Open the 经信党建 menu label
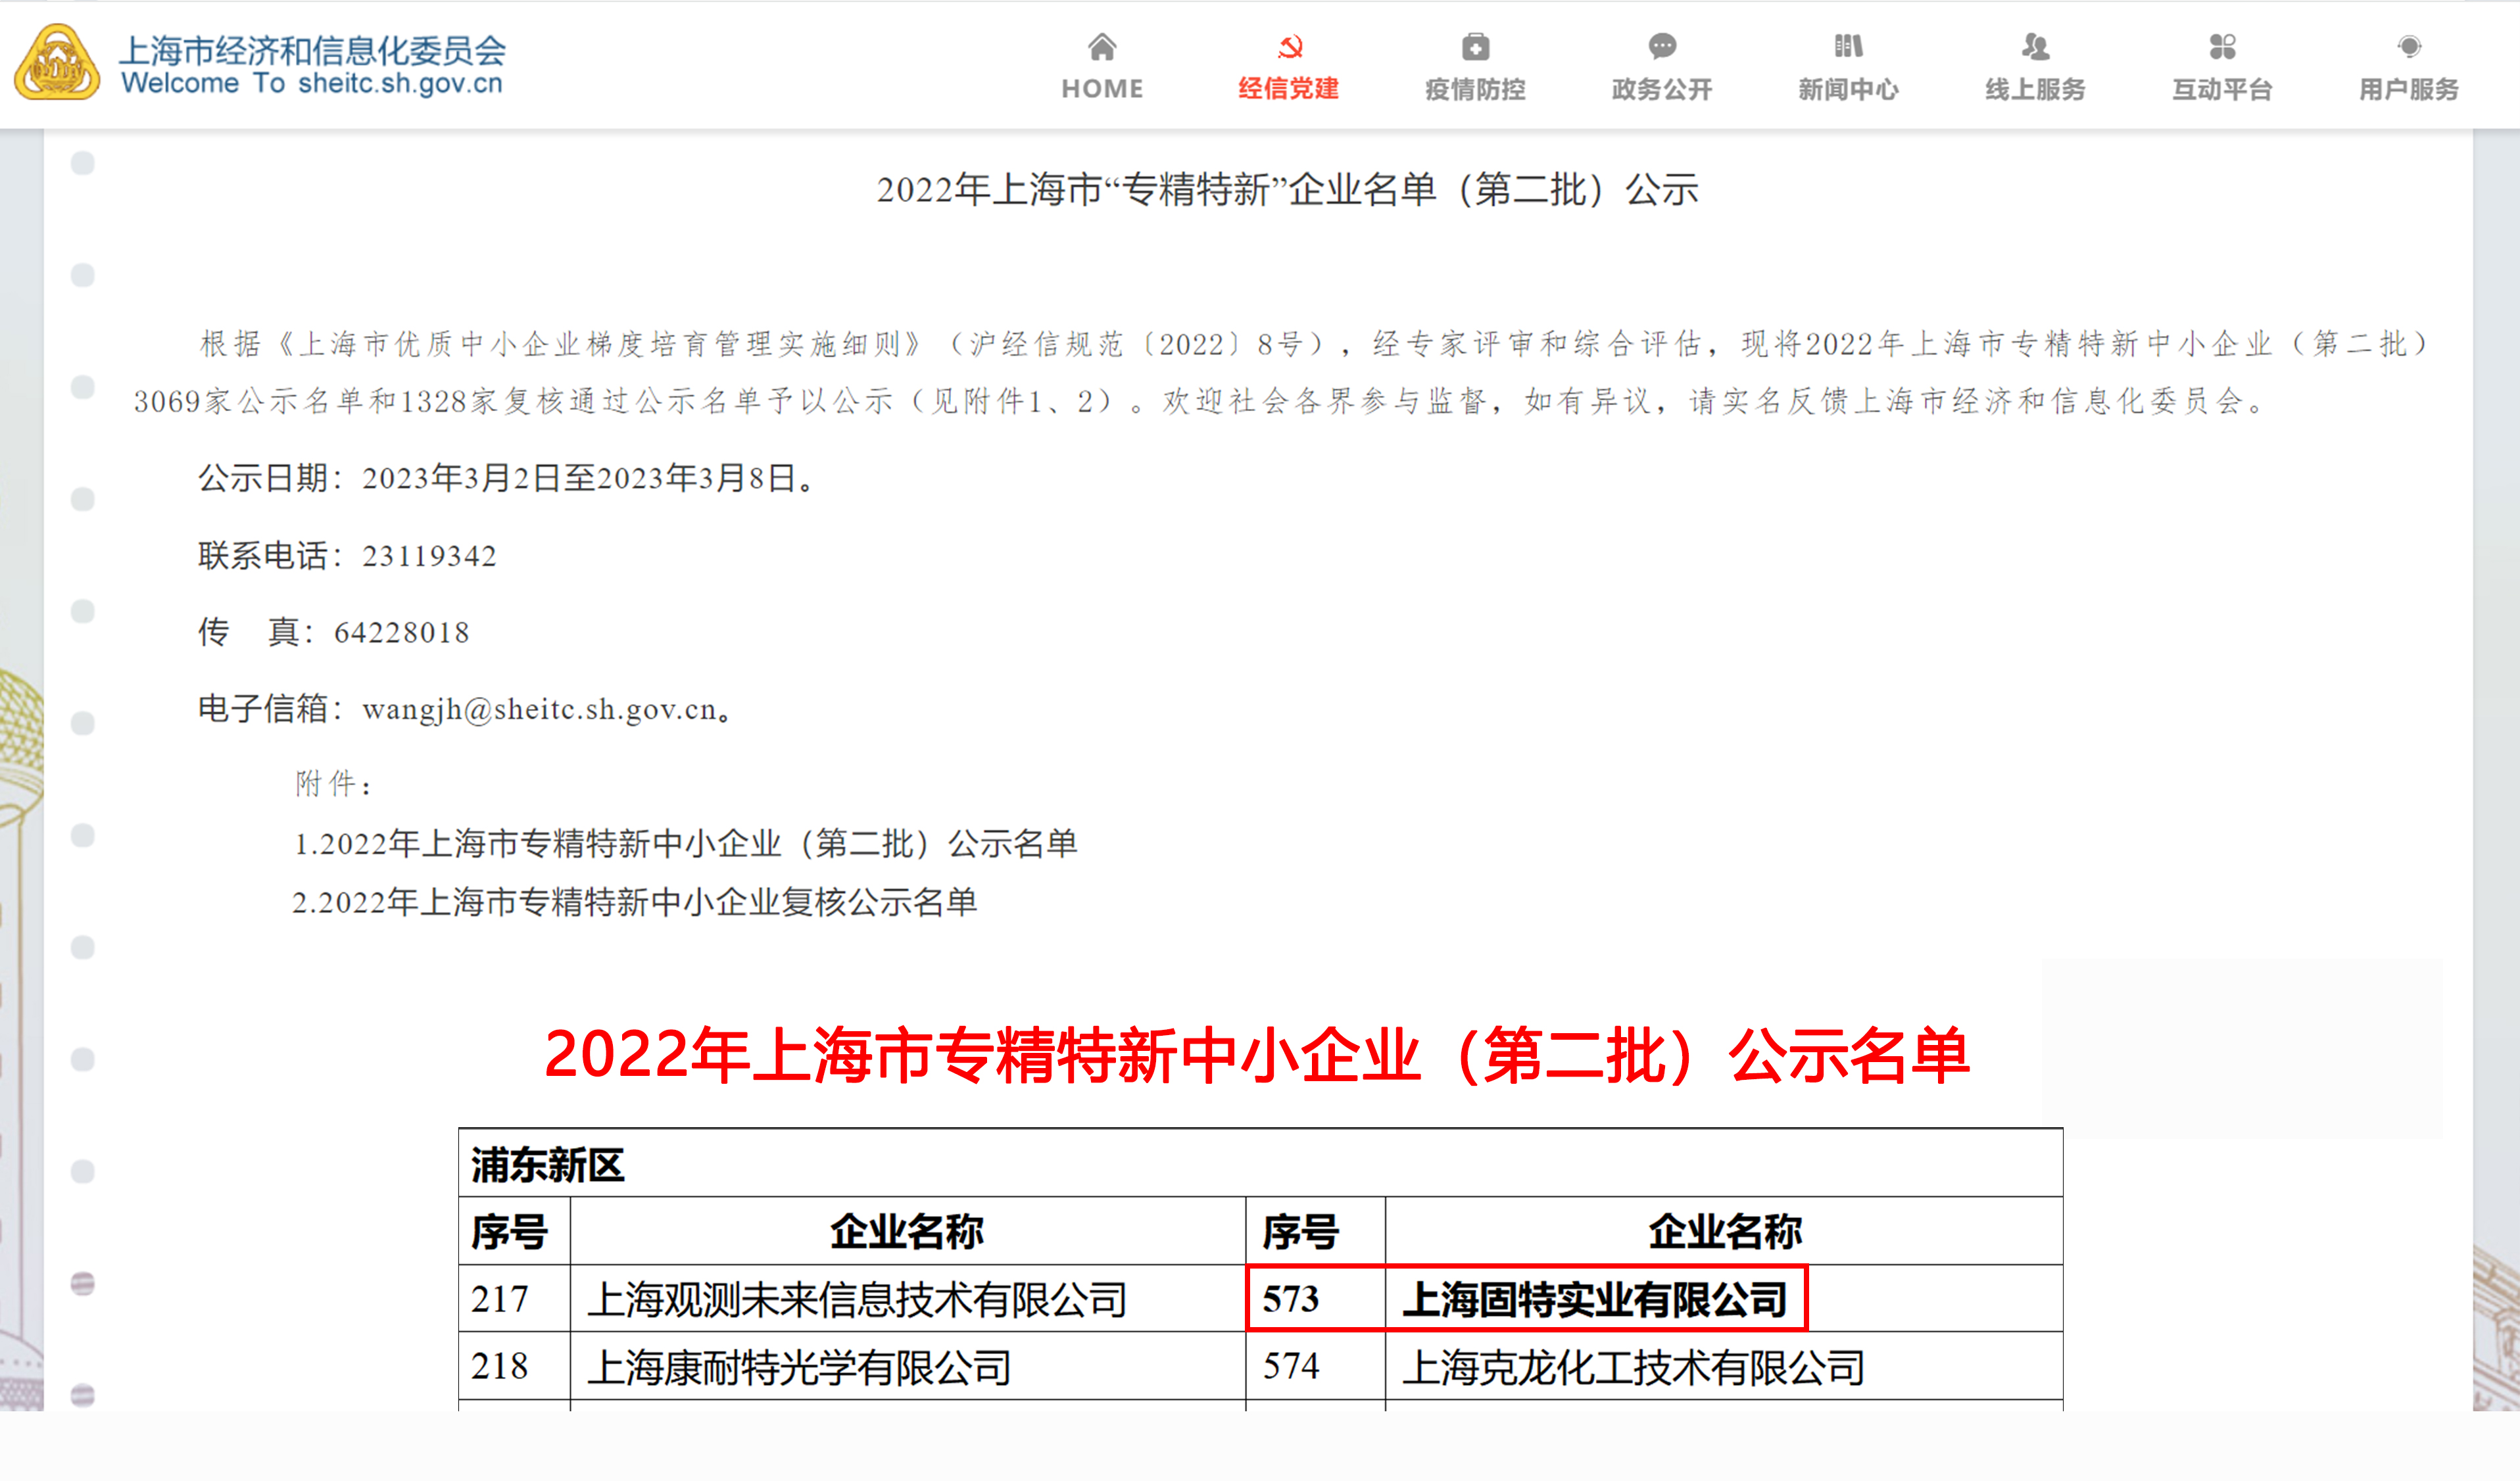This screenshot has height=1481, width=2520. (1289, 89)
